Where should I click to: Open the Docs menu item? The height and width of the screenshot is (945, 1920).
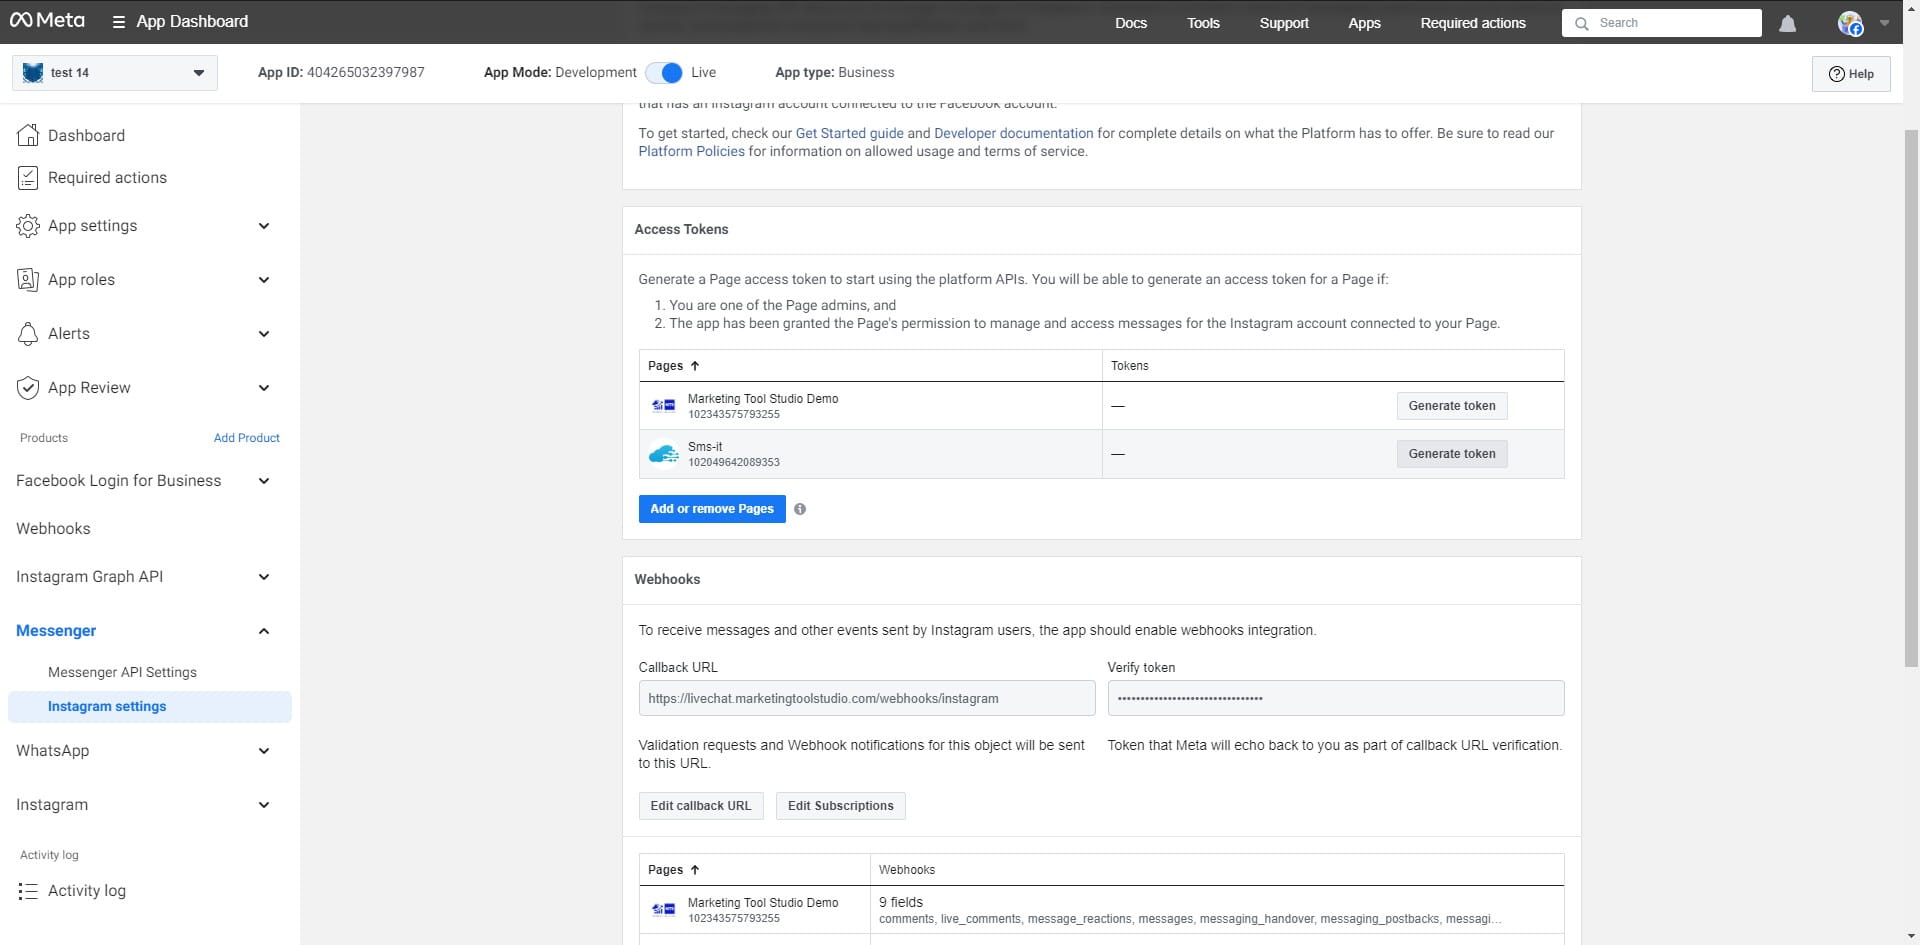pyautogui.click(x=1131, y=22)
